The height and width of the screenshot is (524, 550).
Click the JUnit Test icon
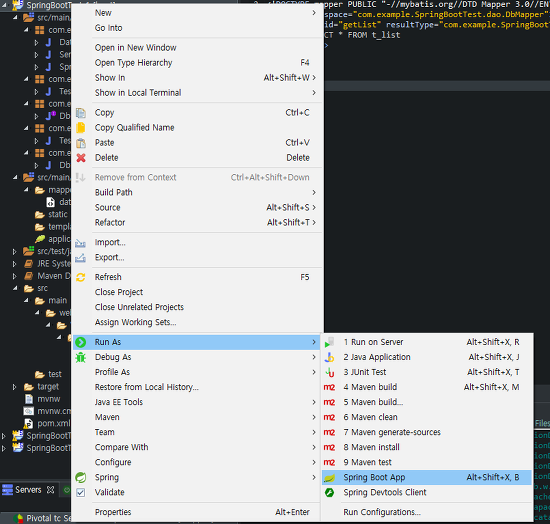pos(329,372)
